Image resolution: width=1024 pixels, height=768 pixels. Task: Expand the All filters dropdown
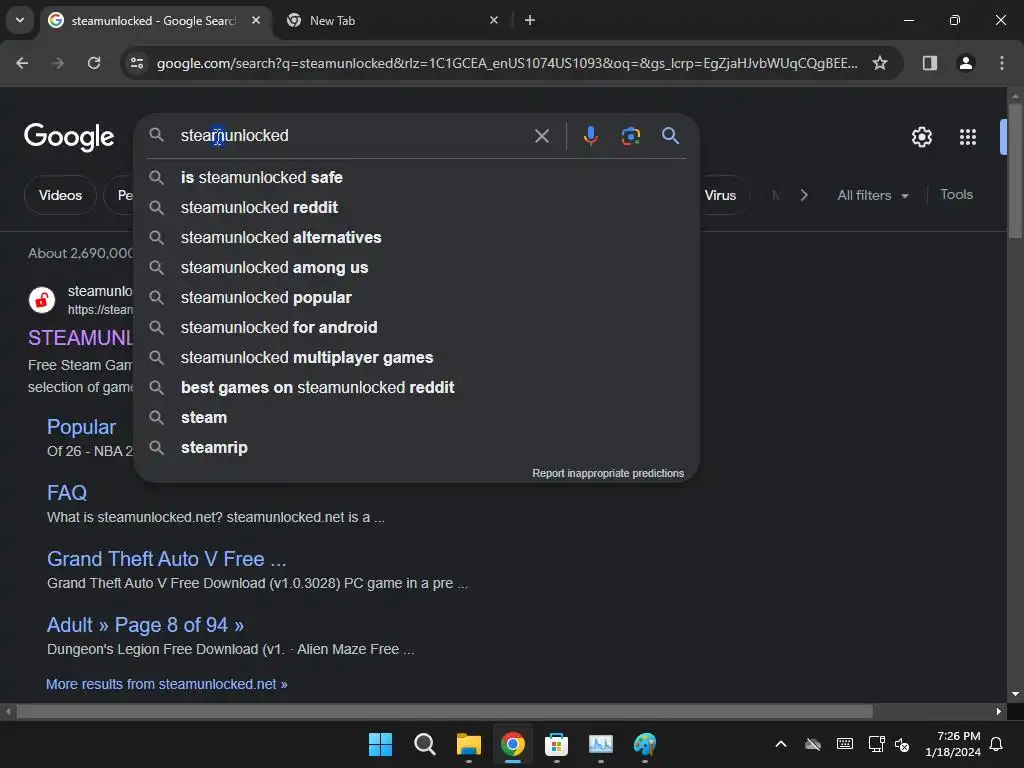click(873, 195)
